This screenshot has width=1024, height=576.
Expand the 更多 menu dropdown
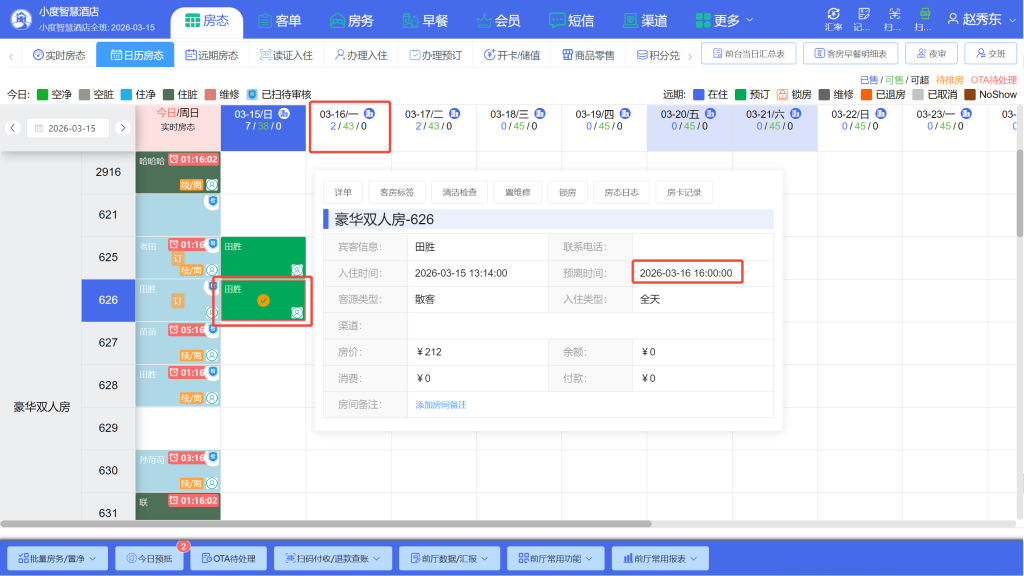click(723, 20)
